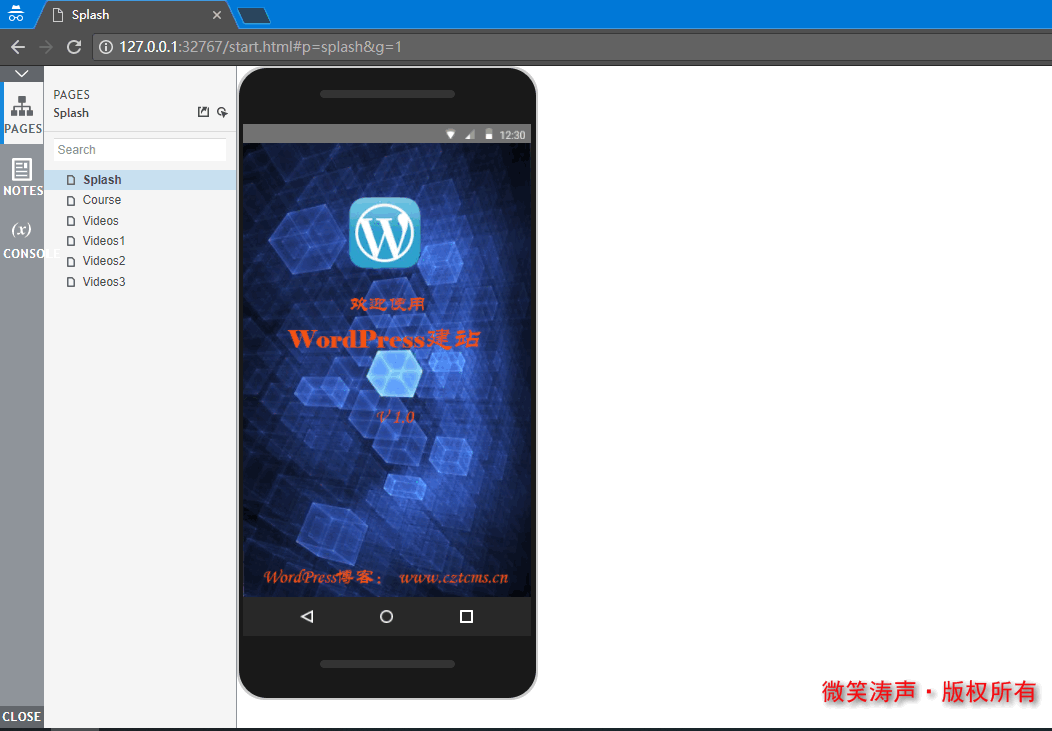Tap the Android Back navigation button

pos(307,616)
